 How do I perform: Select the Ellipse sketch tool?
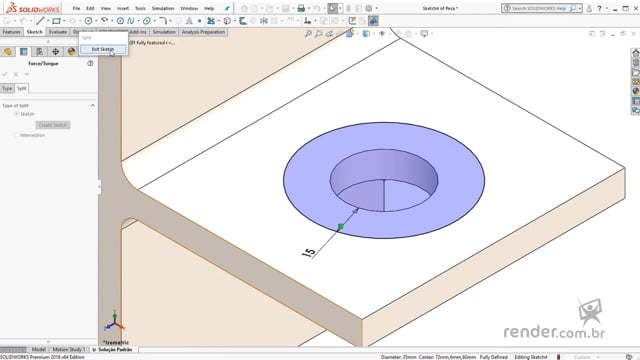[x=147, y=21]
